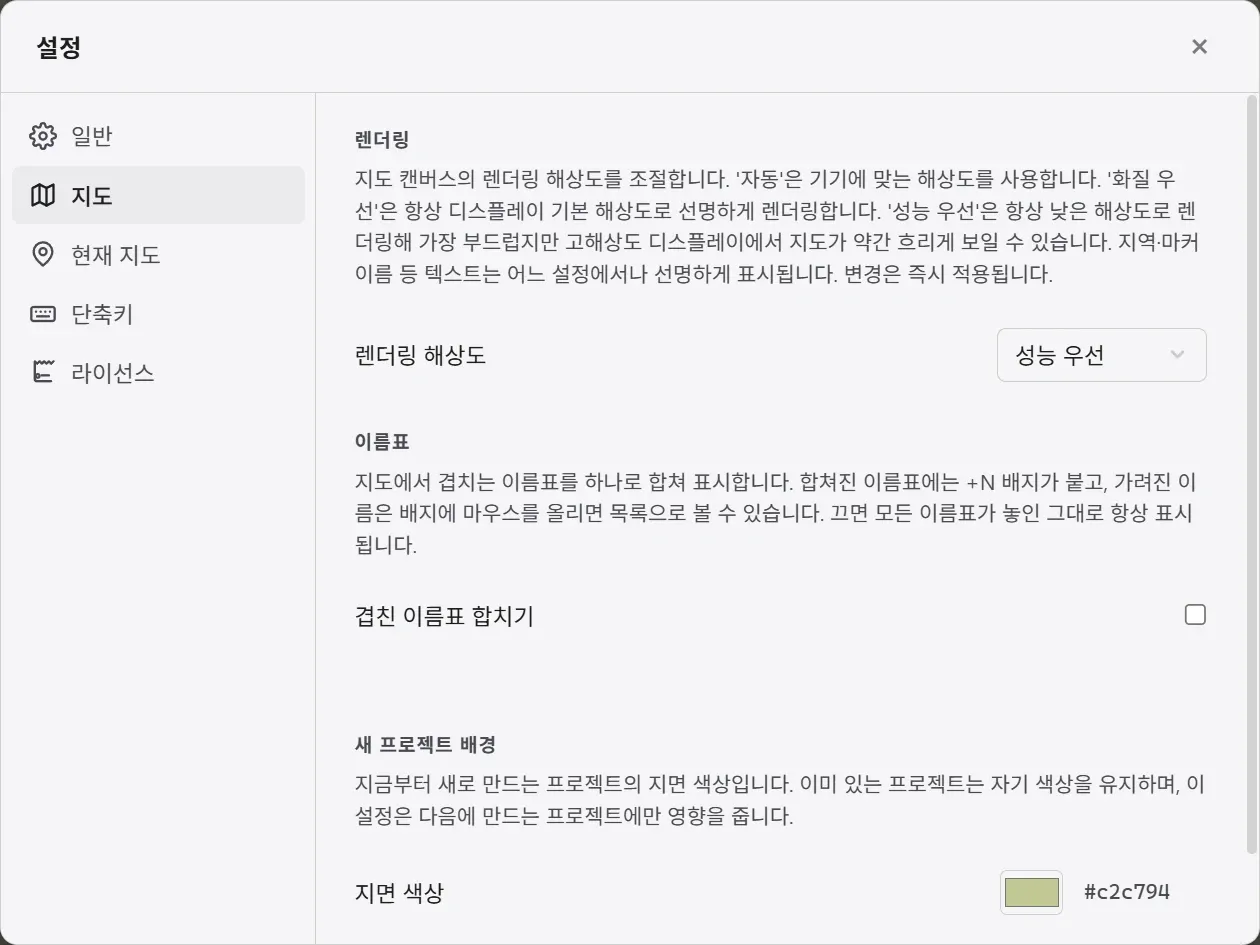Open the 일반 settings section

pos(158,136)
